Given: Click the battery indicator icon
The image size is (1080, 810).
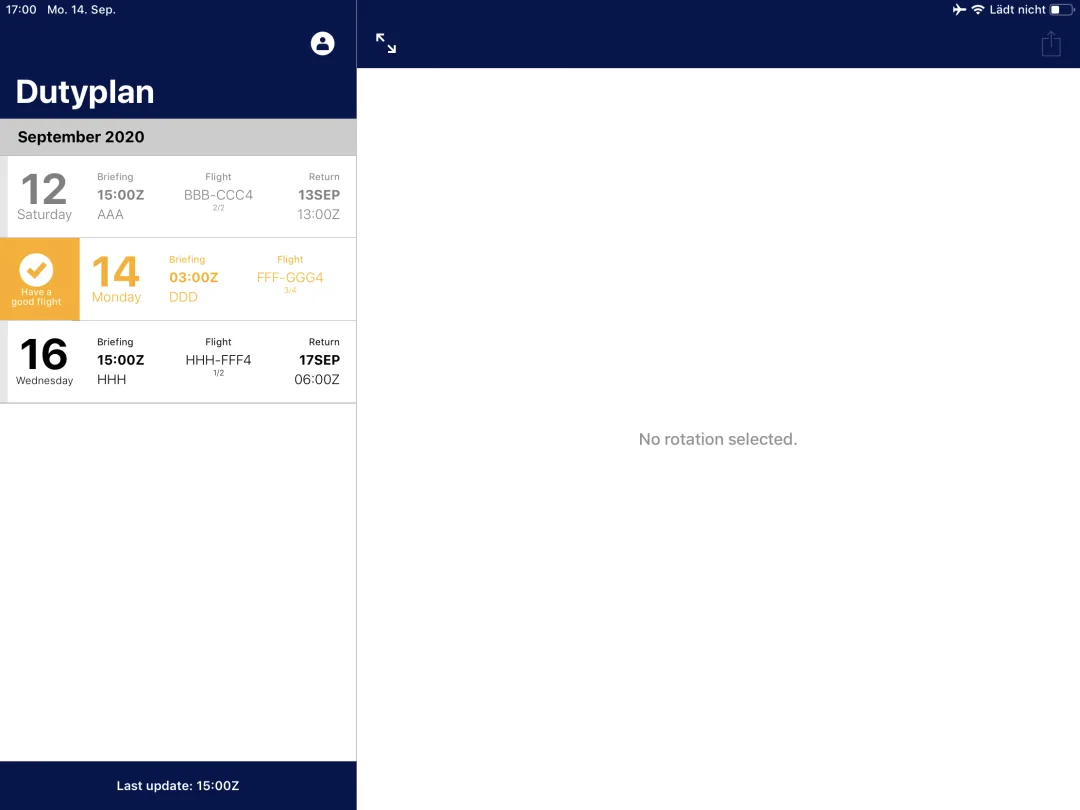Looking at the screenshot, I should pos(1061,10).
